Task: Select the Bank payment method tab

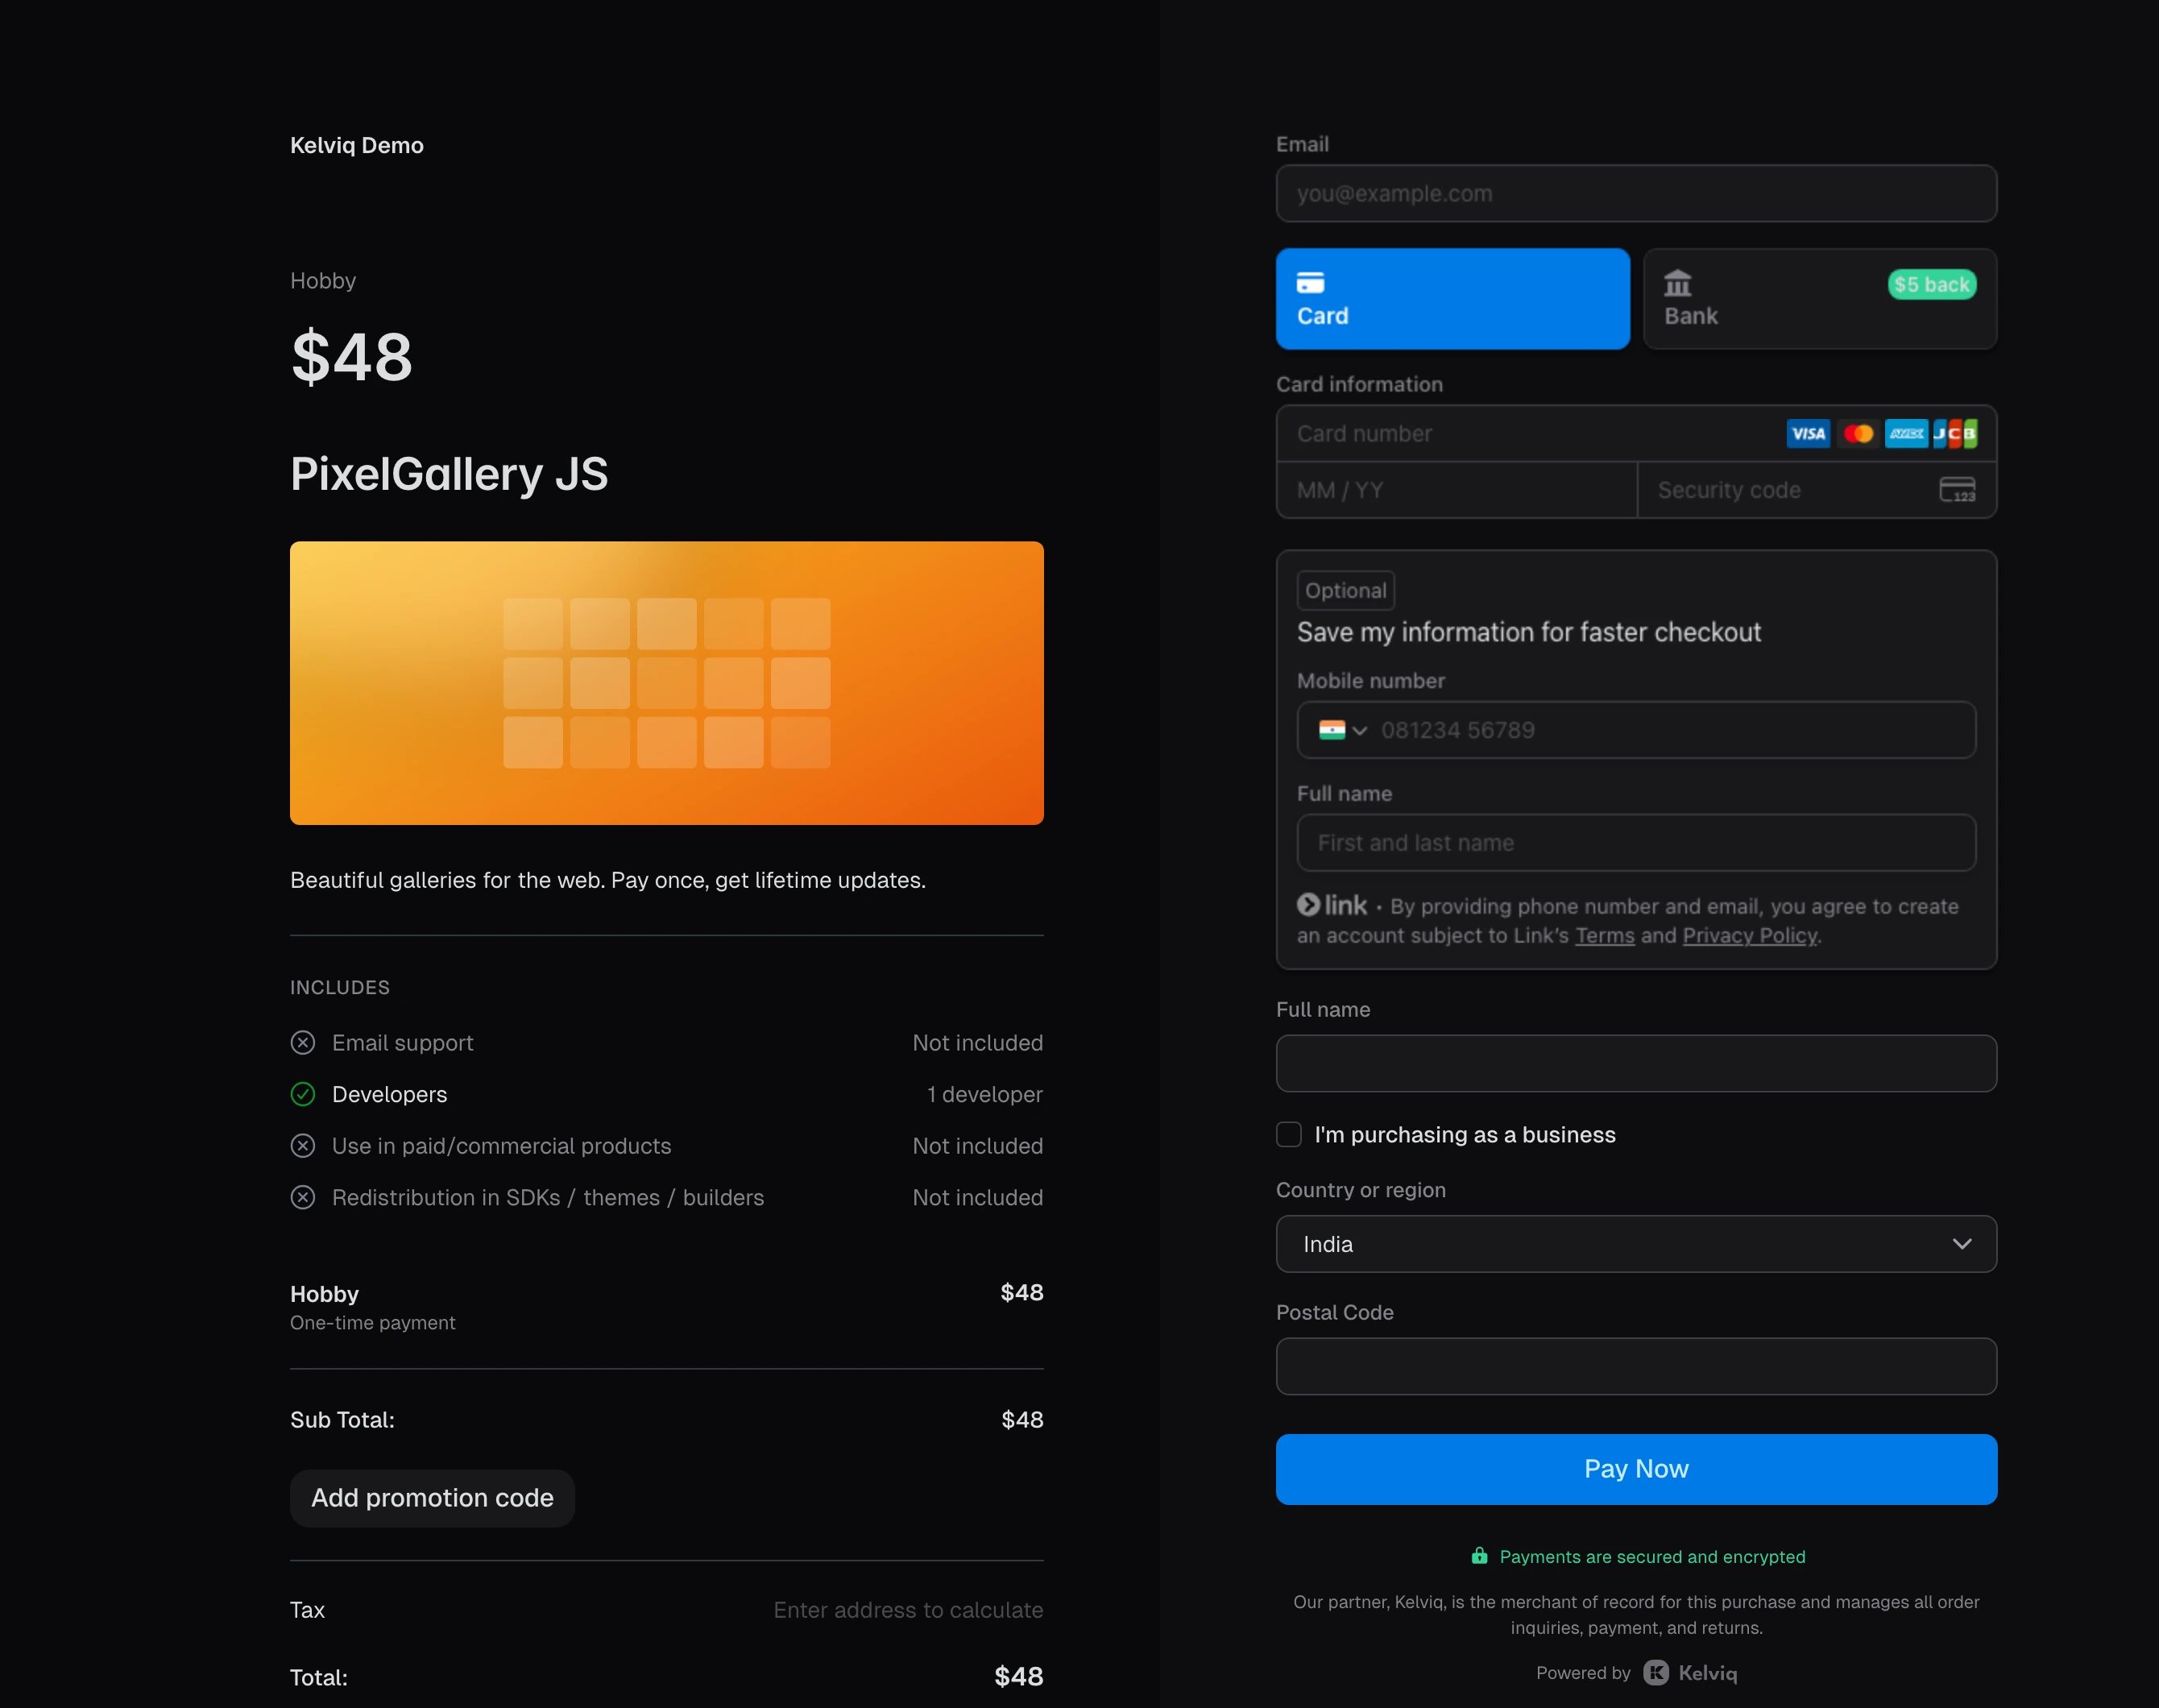Action: point(1820,299)
